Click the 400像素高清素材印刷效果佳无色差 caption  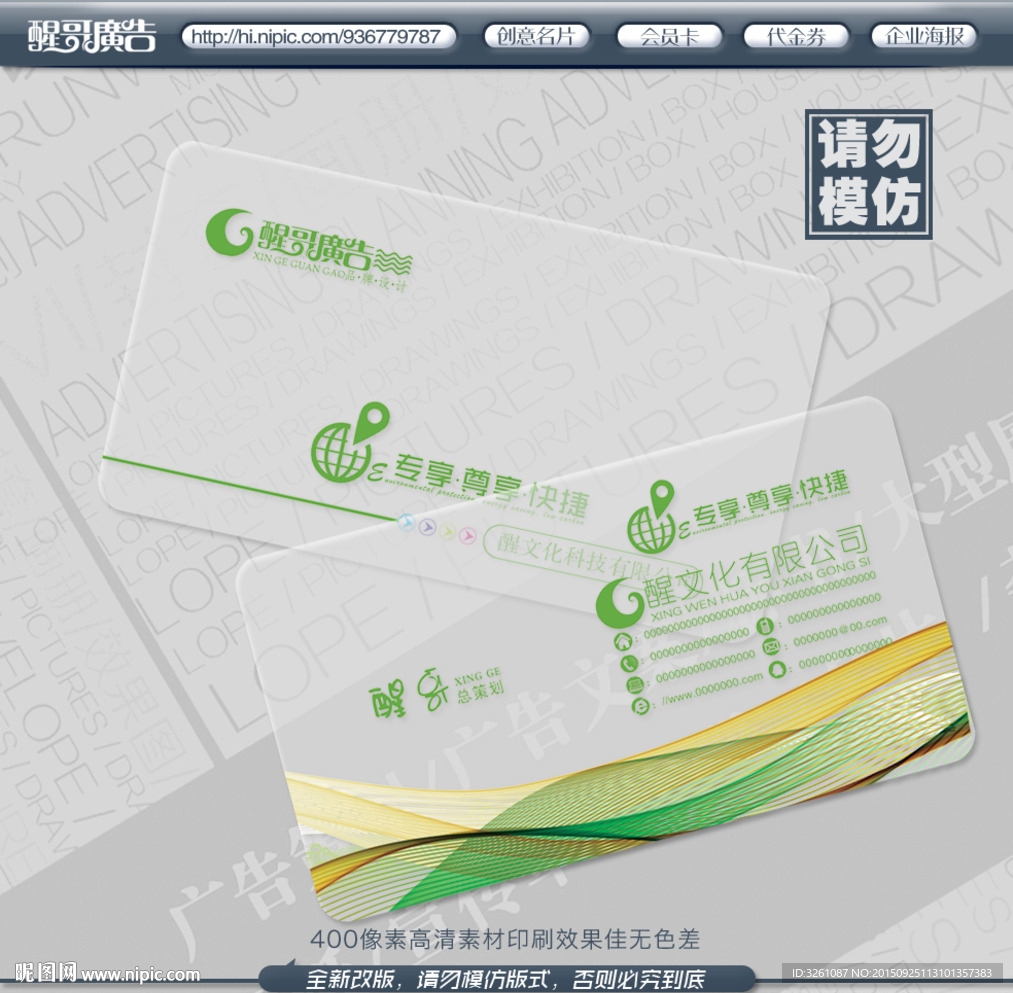(505, 939)
